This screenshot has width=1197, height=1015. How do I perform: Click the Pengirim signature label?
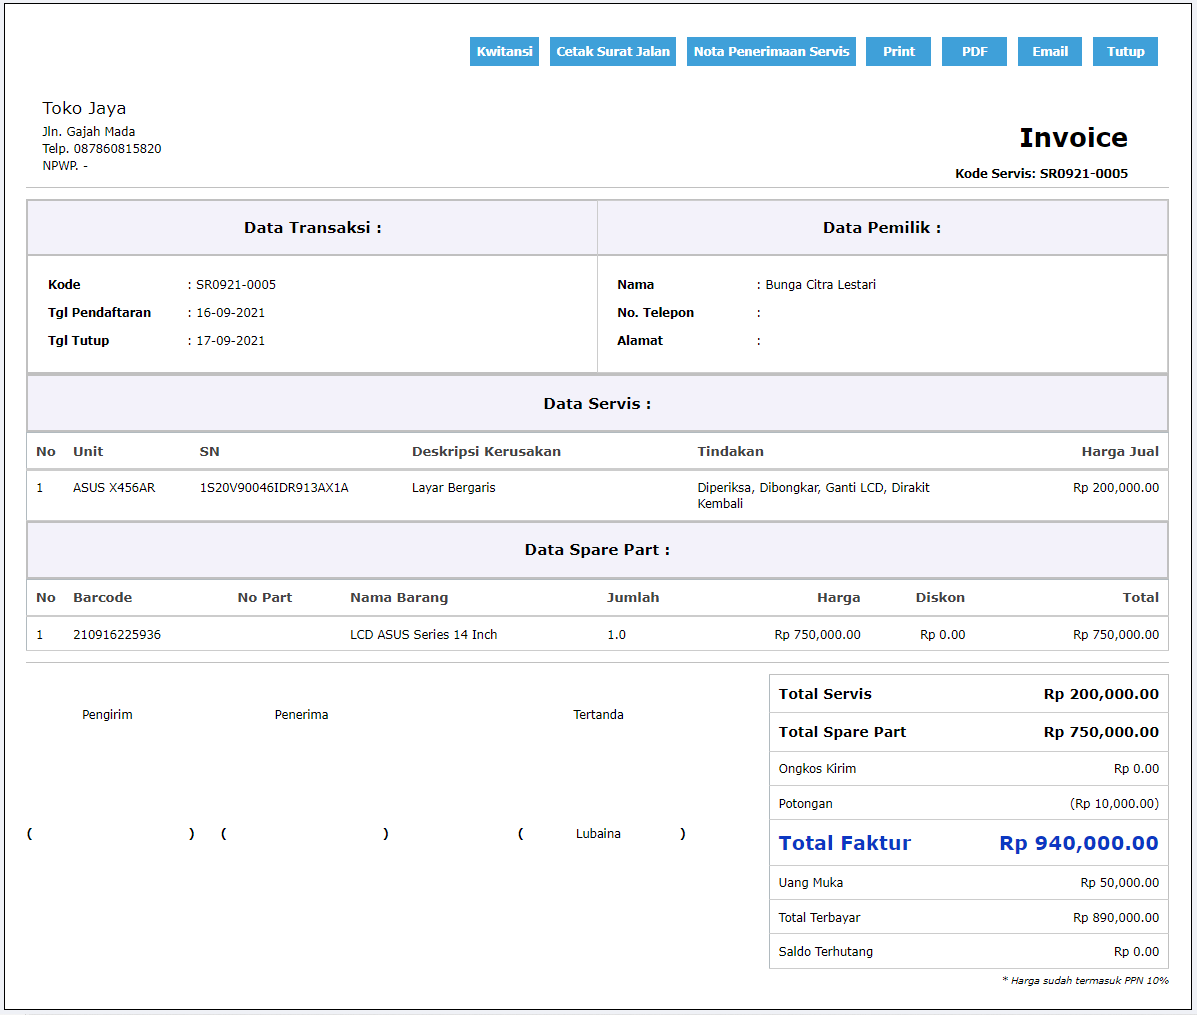[x=107, y=715]
